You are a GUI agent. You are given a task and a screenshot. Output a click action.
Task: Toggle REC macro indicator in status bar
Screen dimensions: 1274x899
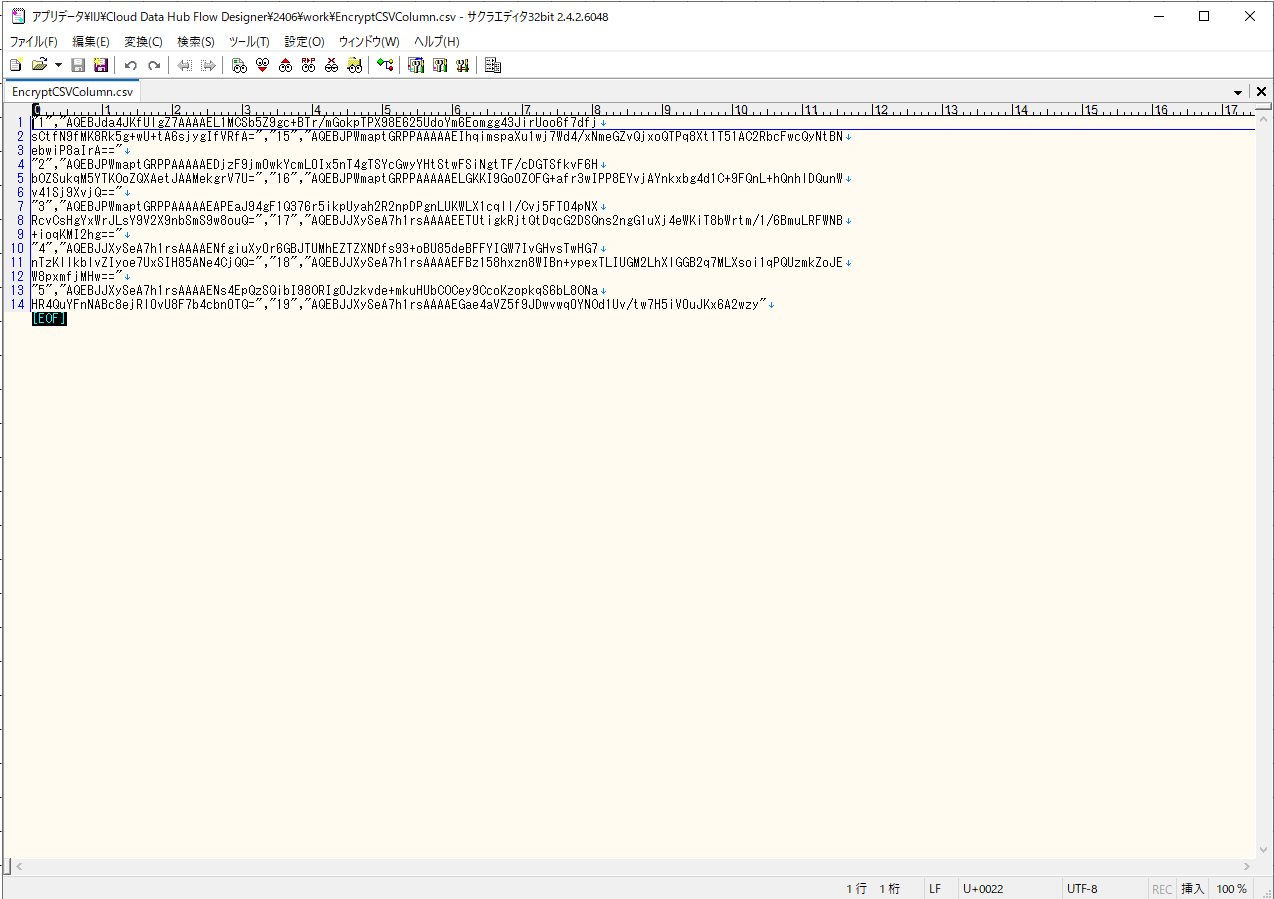(x=1162, y=888)
